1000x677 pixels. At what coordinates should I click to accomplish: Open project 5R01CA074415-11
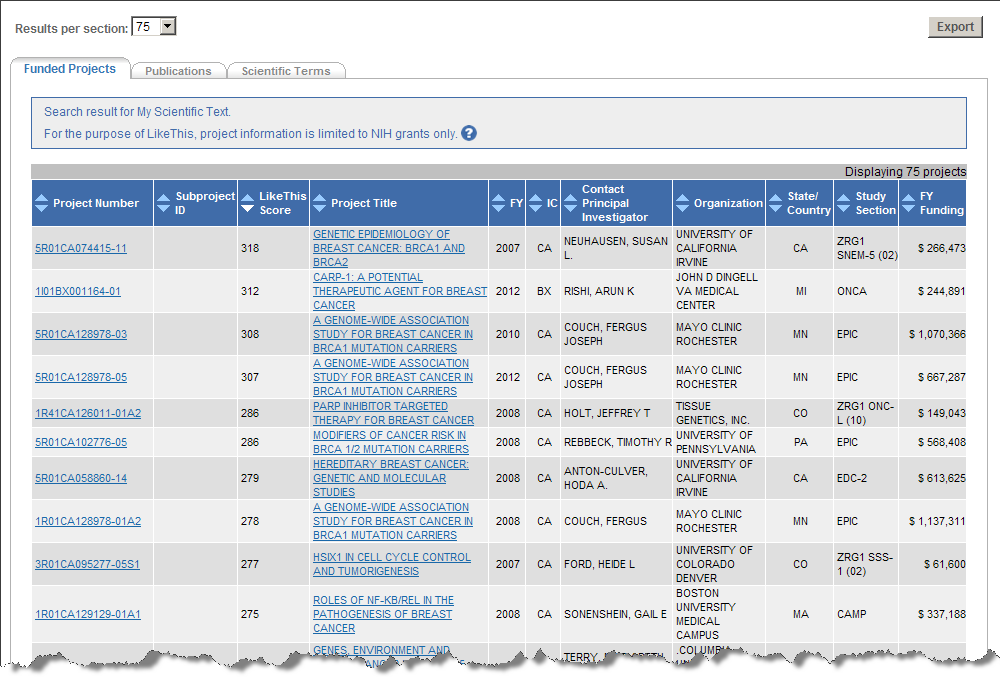point(81,248)
